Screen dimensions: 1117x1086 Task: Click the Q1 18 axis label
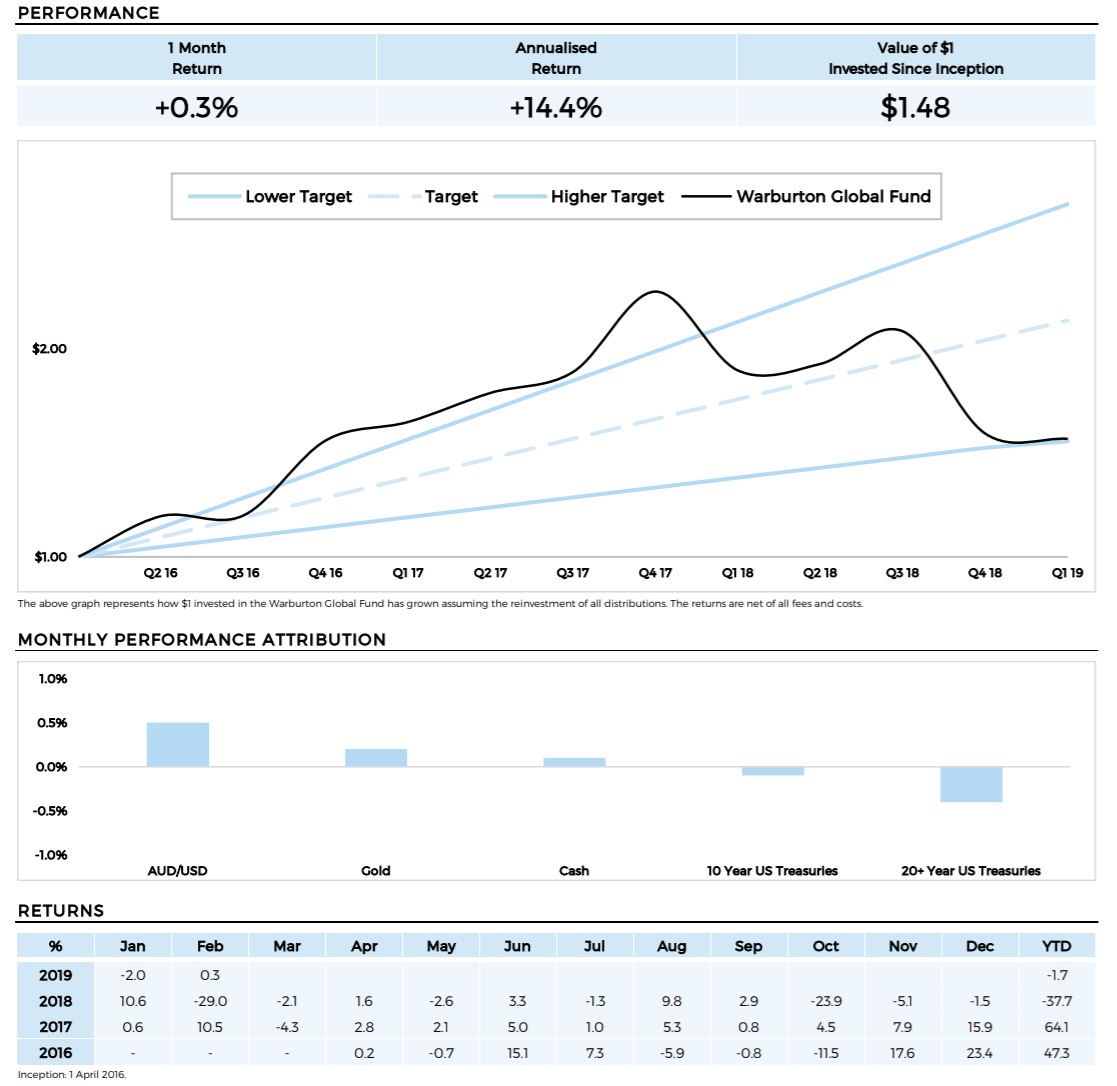tap(737, 573)
